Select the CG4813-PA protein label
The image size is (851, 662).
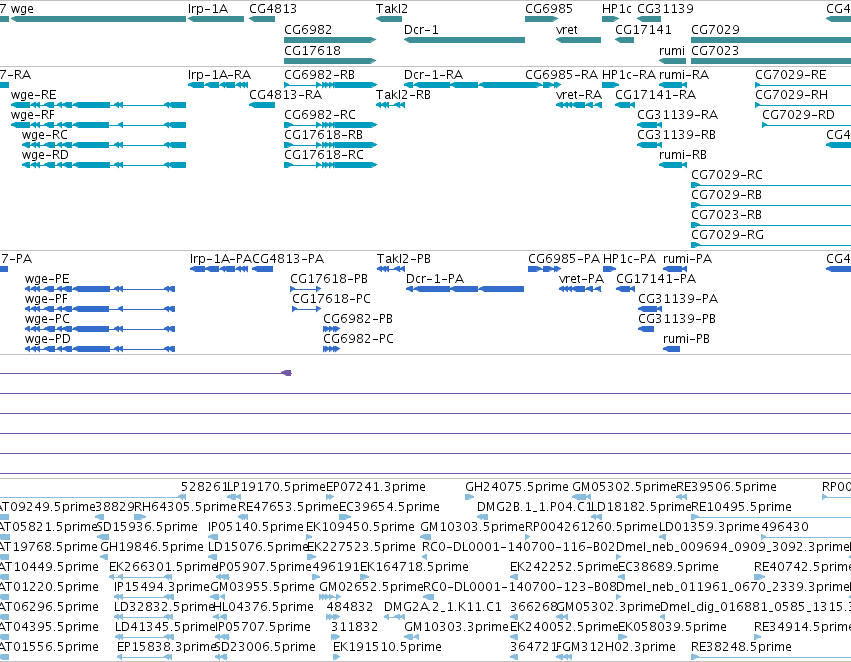click(288, 259)
